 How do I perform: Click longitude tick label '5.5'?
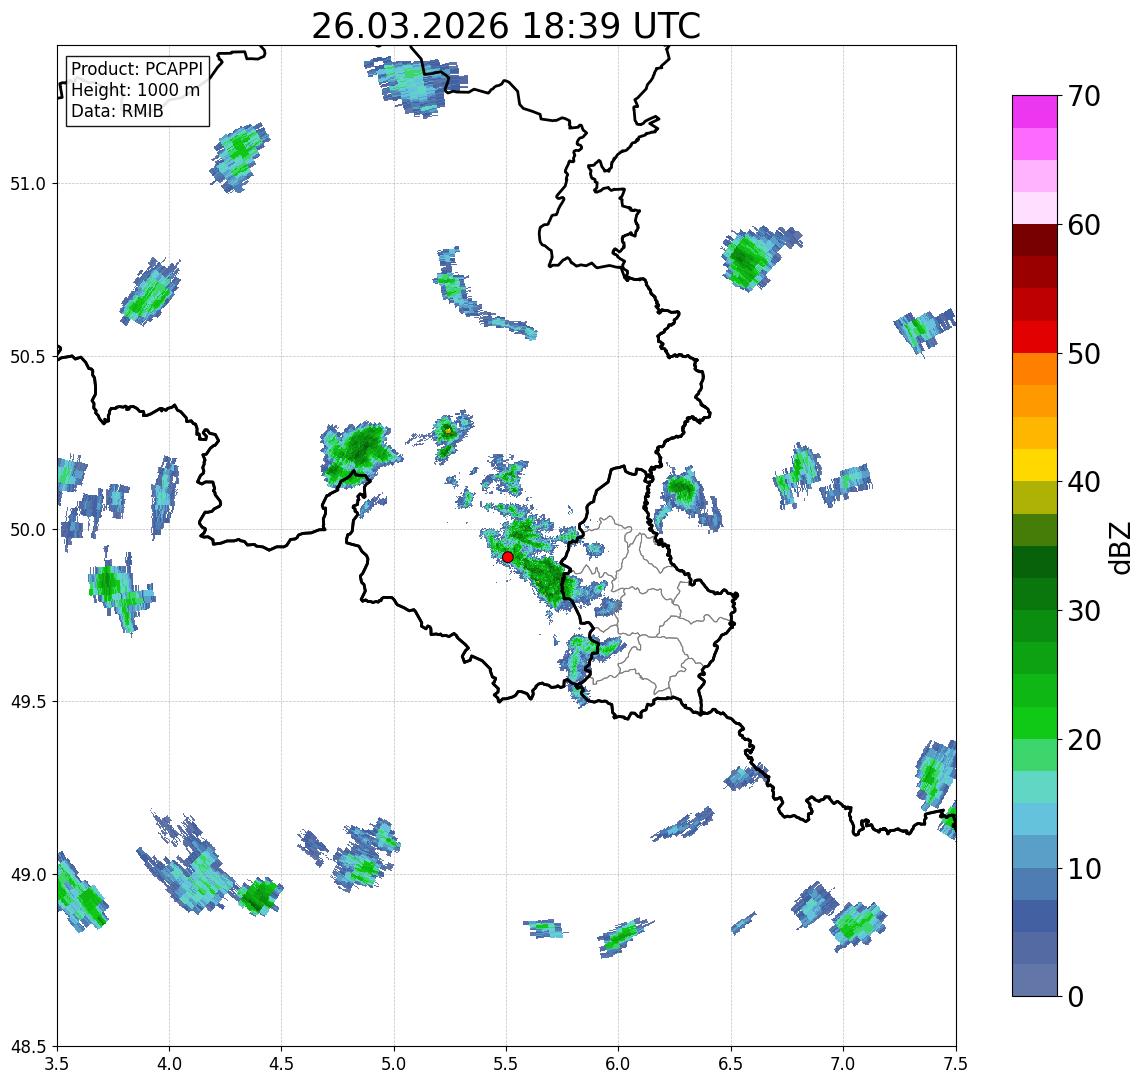(x=507, y=1063)
